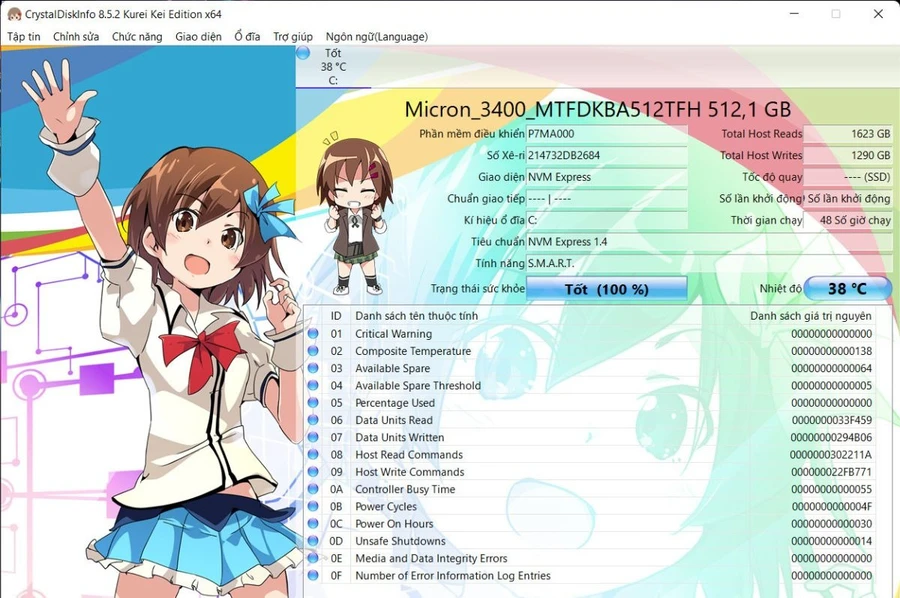
Task: Click the status orb for Unsafe Shutdowns
Action: [313, 541]
